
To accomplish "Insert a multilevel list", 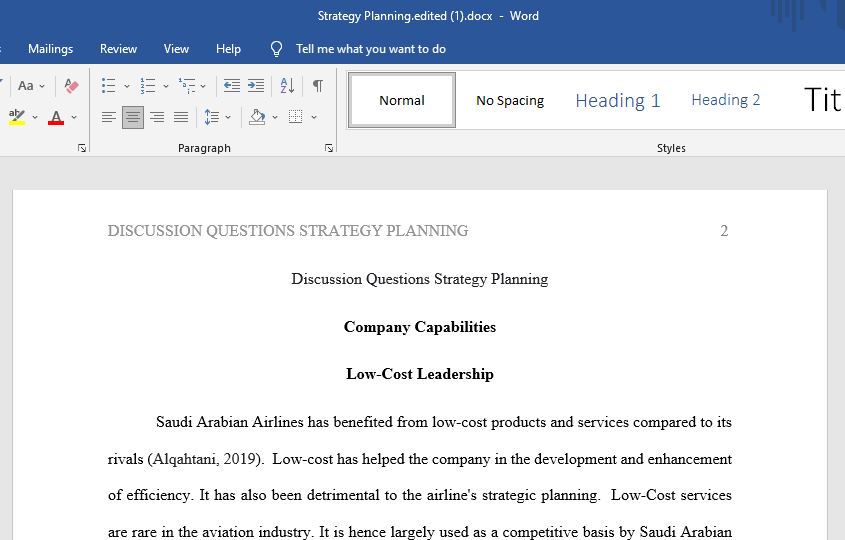I will [187, 86].
